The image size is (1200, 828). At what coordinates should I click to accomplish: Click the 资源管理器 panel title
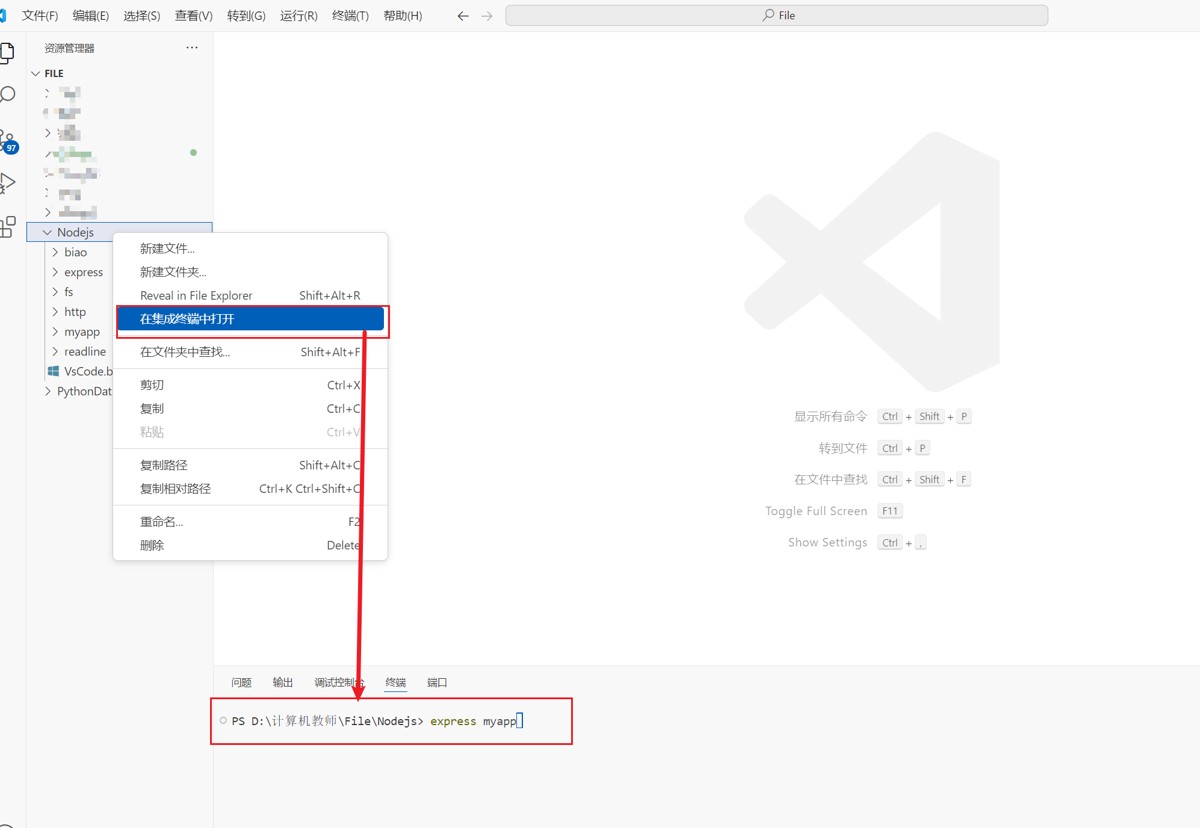pyautogui.click(x=69, y=48)
